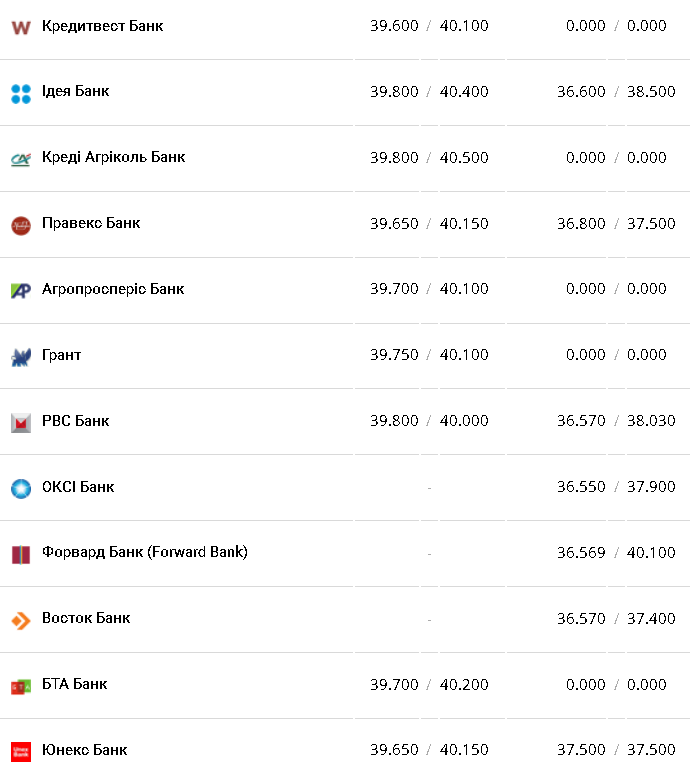Click the БТА Банк logo icon

(x=21, y=686)
